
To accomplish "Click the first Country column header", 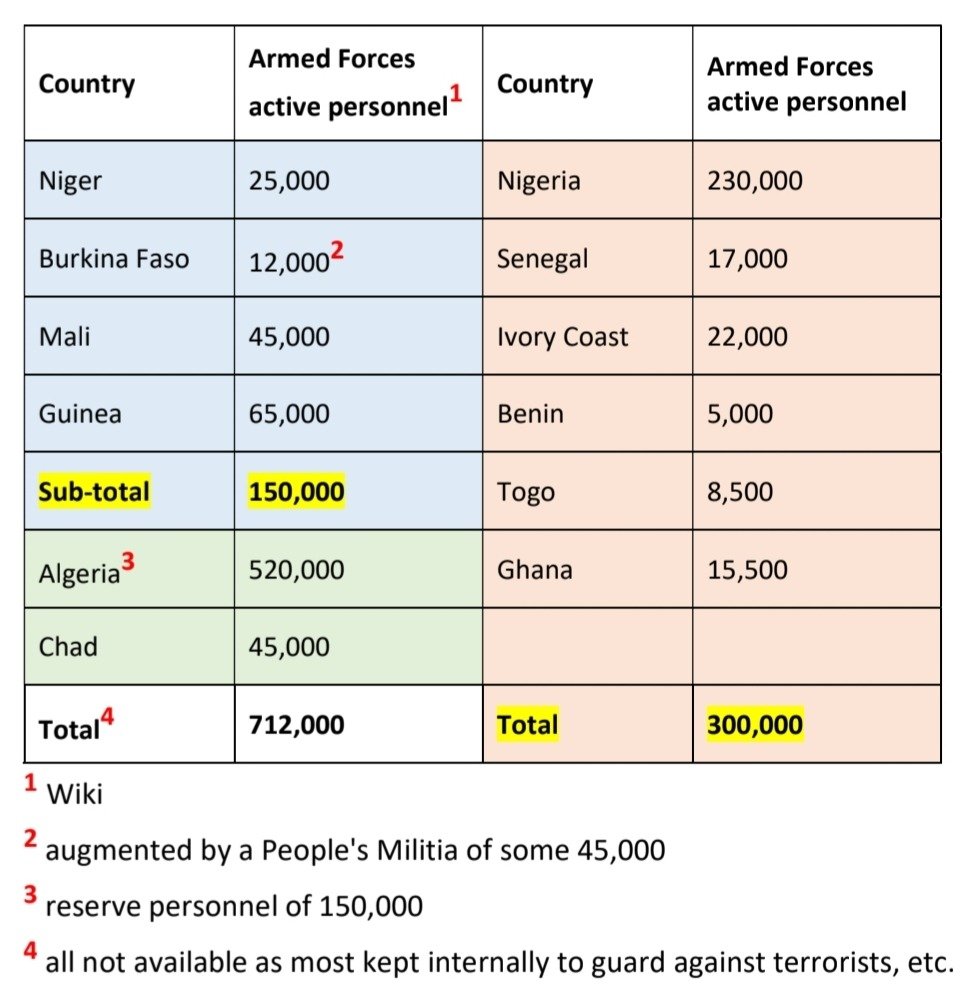I will click(x=87, y=84).
